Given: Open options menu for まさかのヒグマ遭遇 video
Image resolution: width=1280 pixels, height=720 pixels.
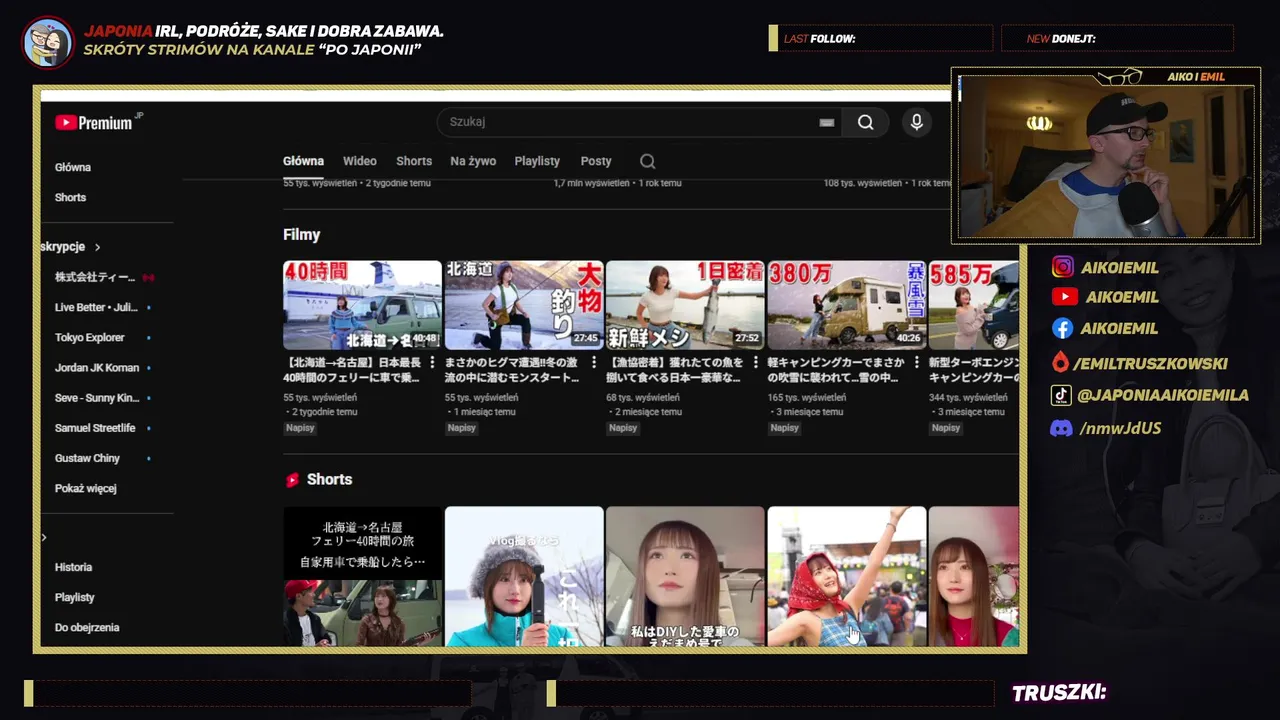Looking at the screenshot, I should pos(593,362).
